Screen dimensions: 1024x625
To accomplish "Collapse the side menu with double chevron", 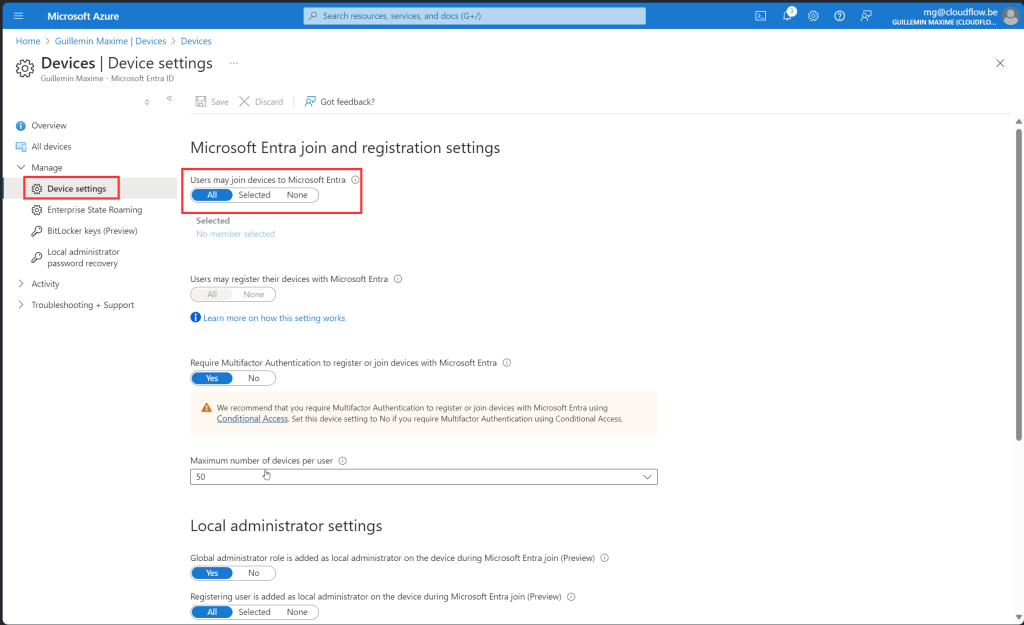I will point(169,99).
